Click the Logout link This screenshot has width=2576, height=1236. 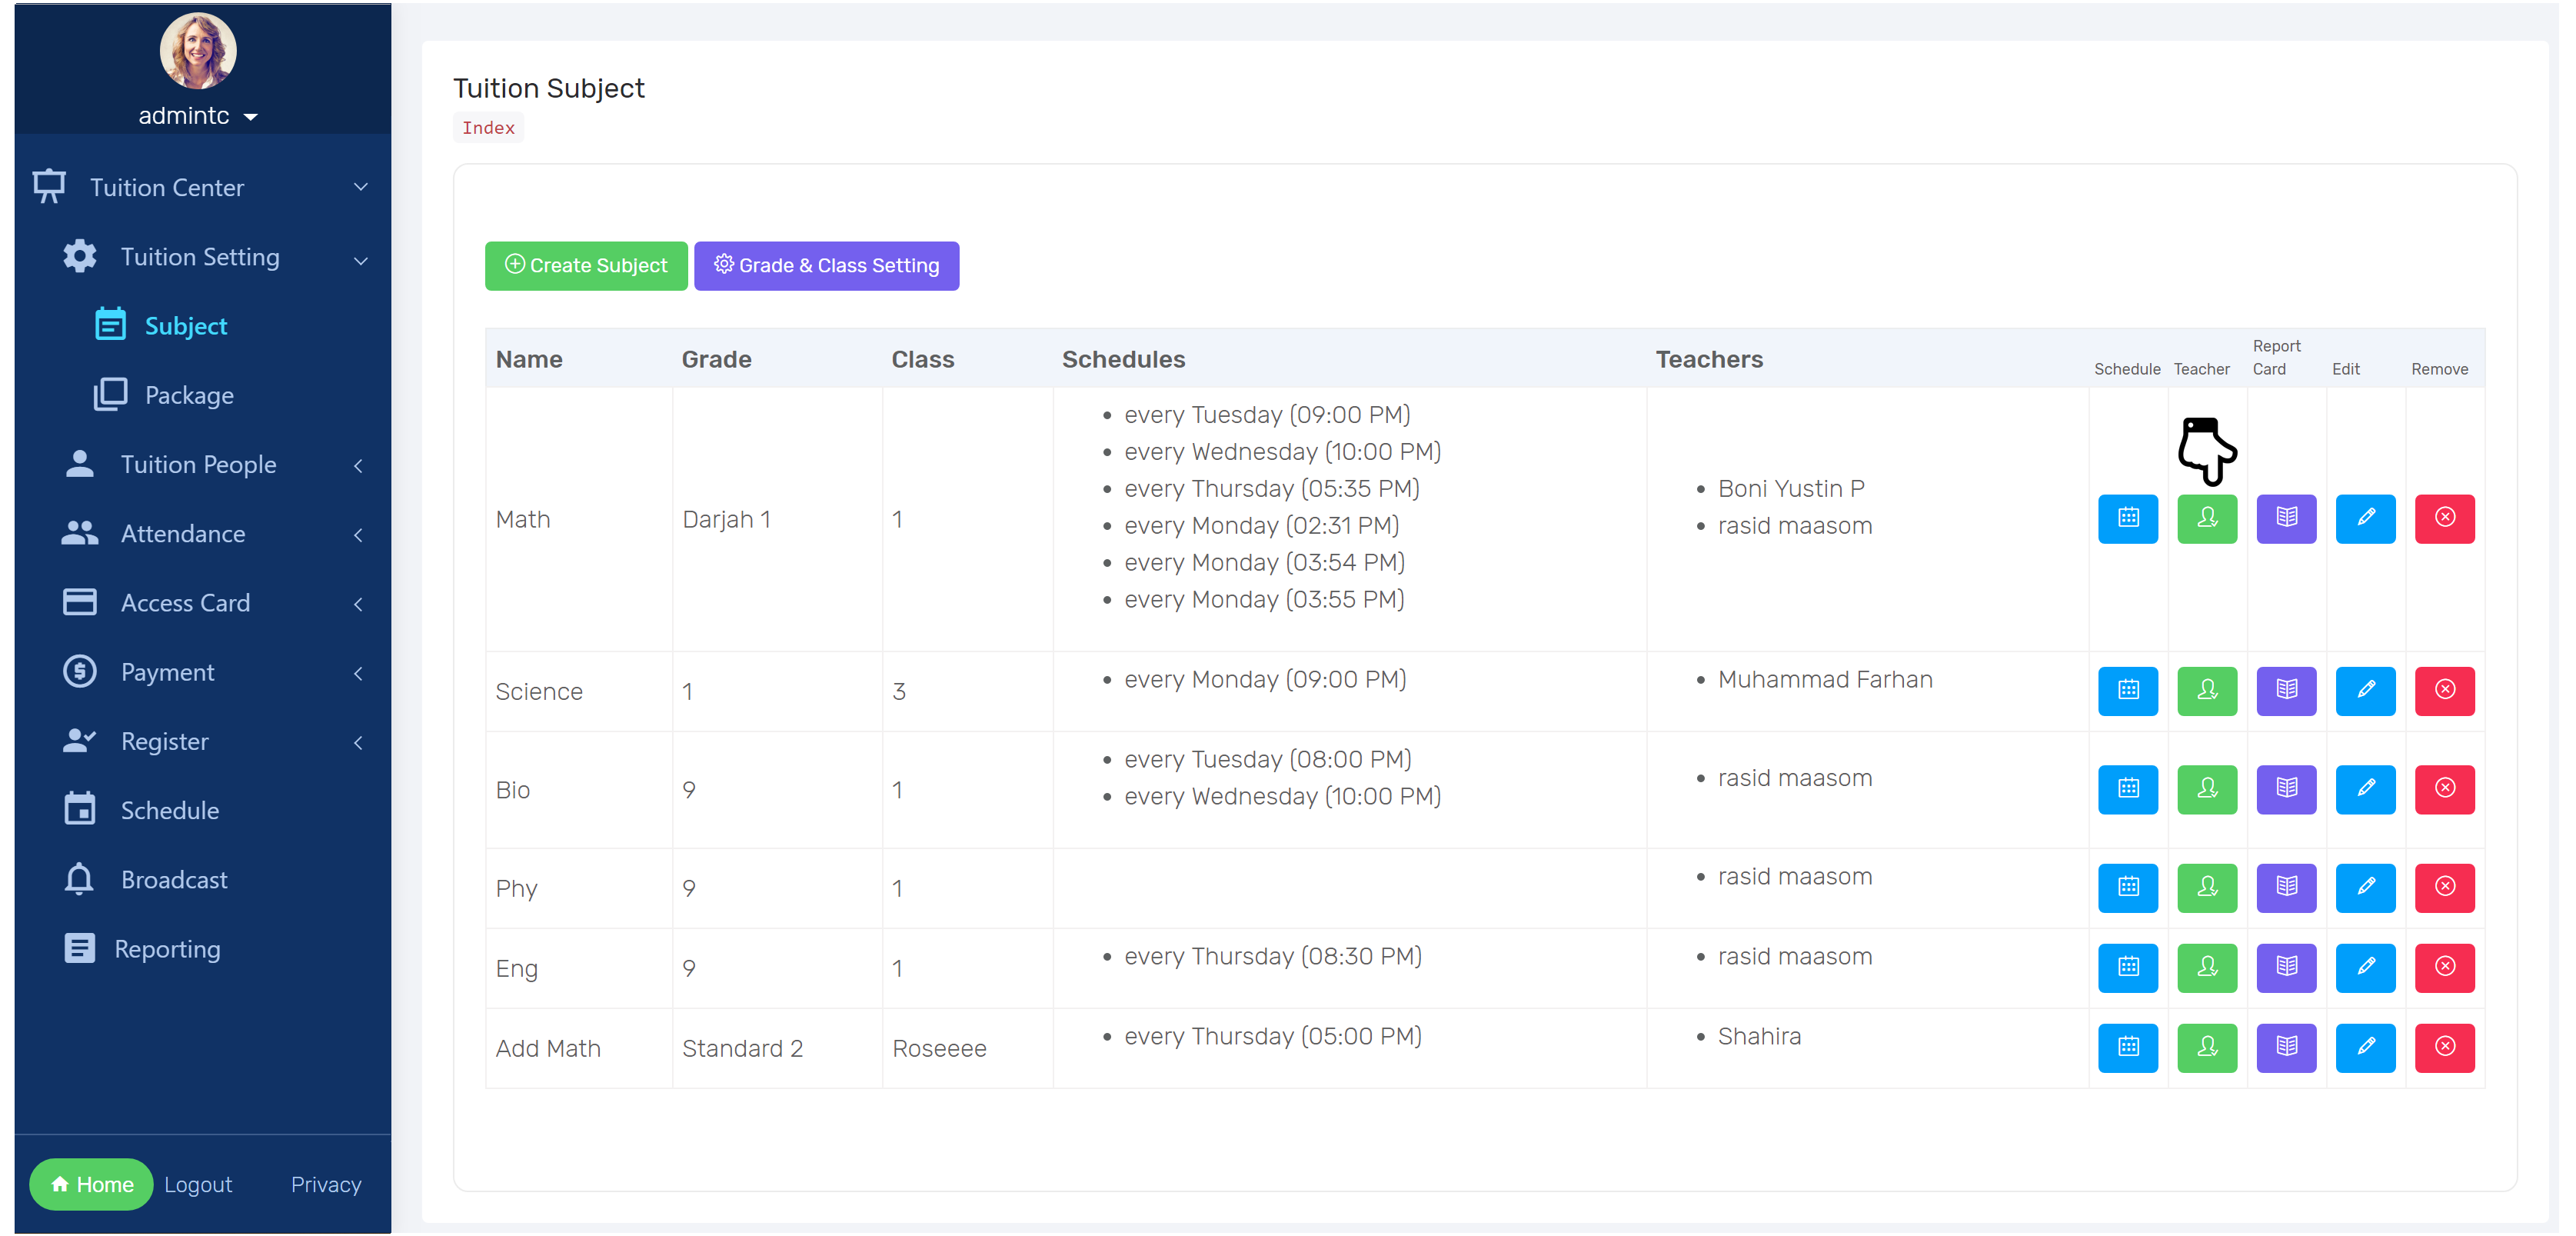tap(198, 1184)
